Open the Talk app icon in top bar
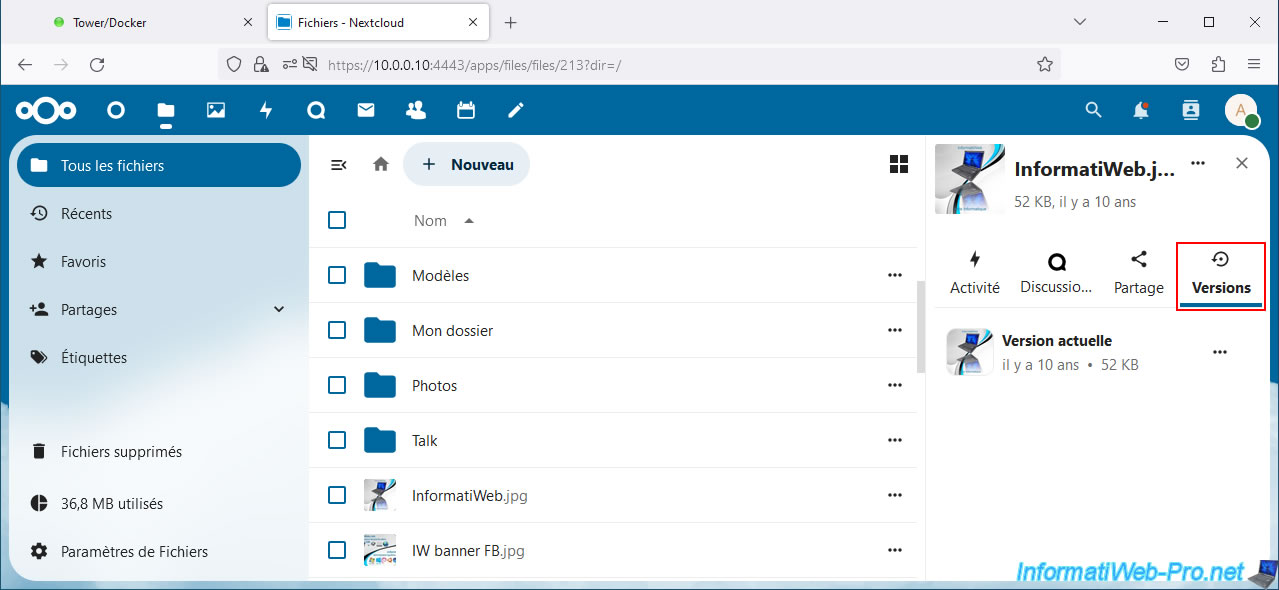1279x590 pixels. [316, 110]
